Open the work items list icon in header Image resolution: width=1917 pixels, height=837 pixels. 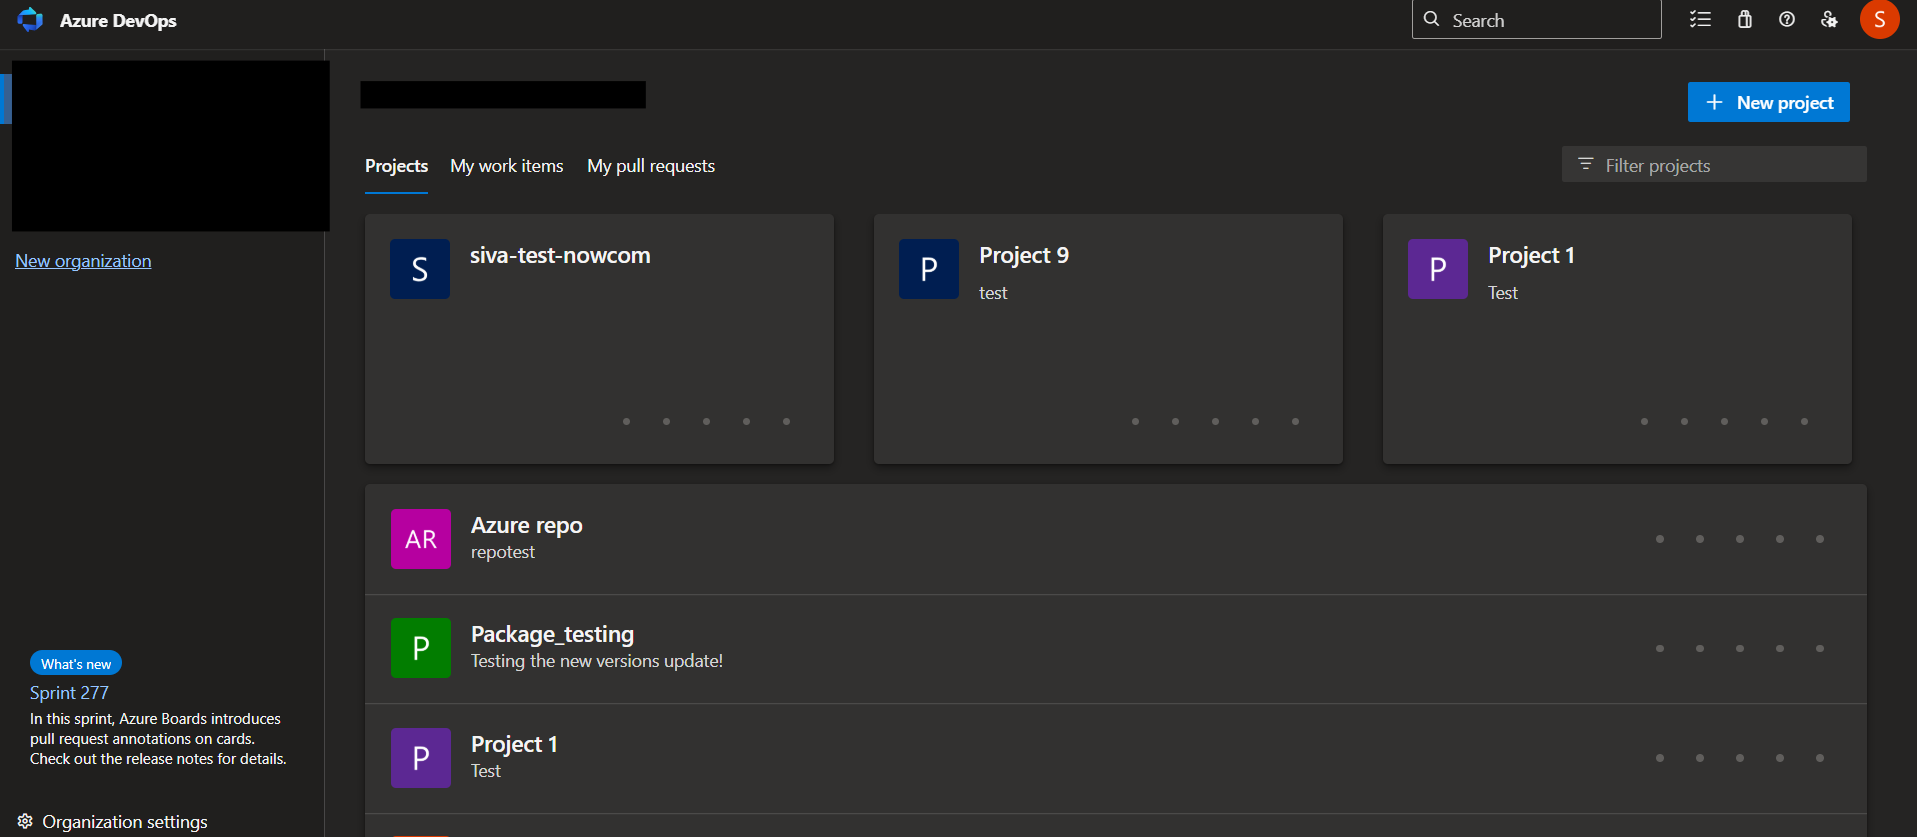pos(1700,20)
